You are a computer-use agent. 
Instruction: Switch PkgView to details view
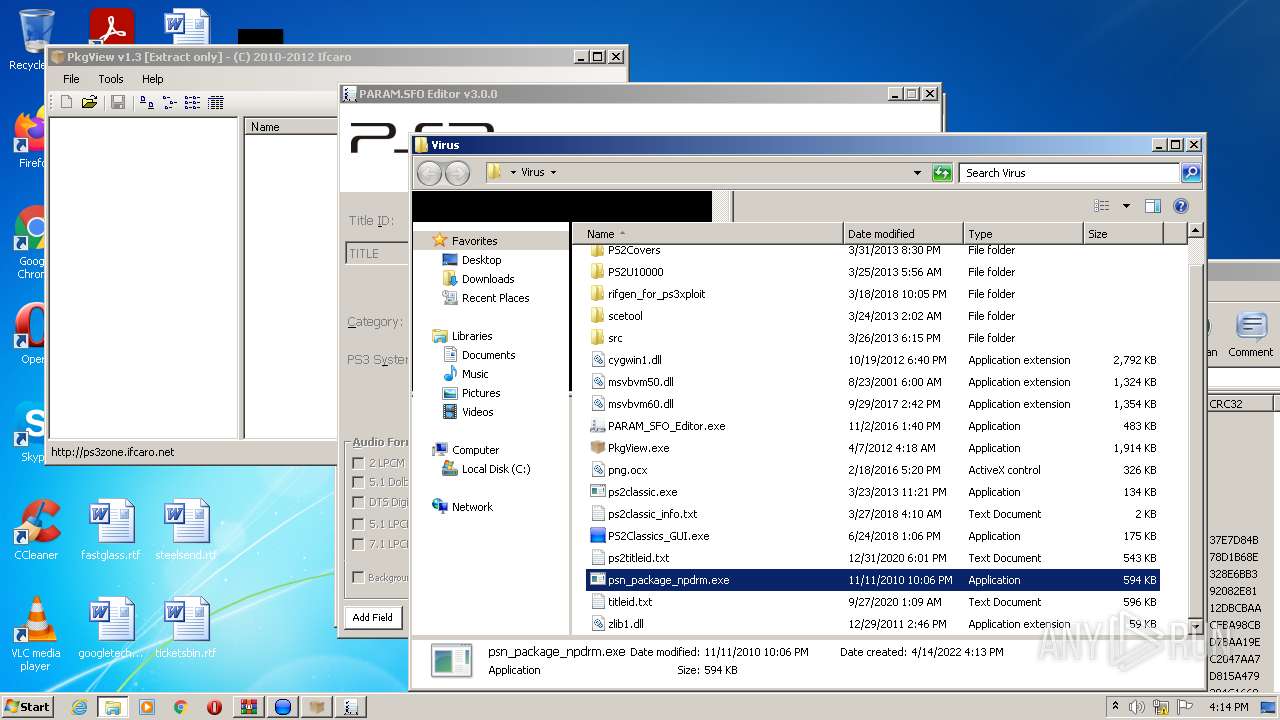click(x=215, y=102)
